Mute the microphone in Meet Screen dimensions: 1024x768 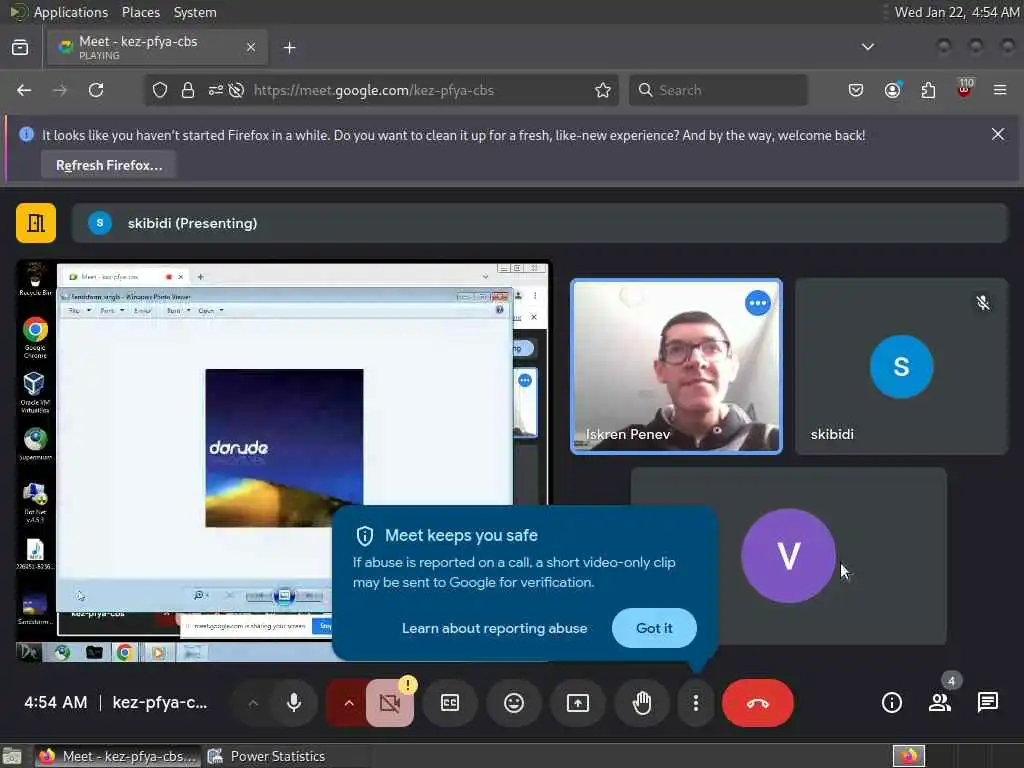click(294, 703)
